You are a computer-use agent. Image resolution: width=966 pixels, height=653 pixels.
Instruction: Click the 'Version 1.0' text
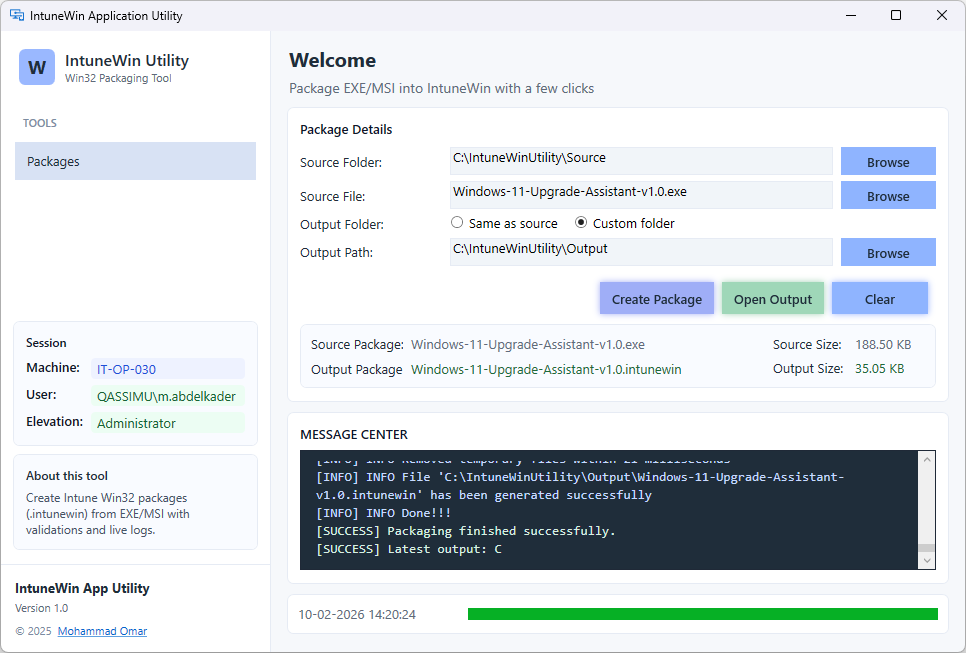coord(42,608)
